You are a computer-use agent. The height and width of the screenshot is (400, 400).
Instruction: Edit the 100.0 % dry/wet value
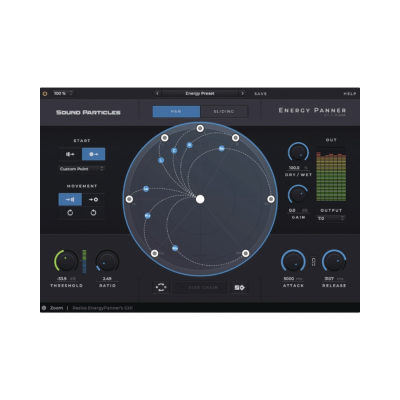click(298, 168)
